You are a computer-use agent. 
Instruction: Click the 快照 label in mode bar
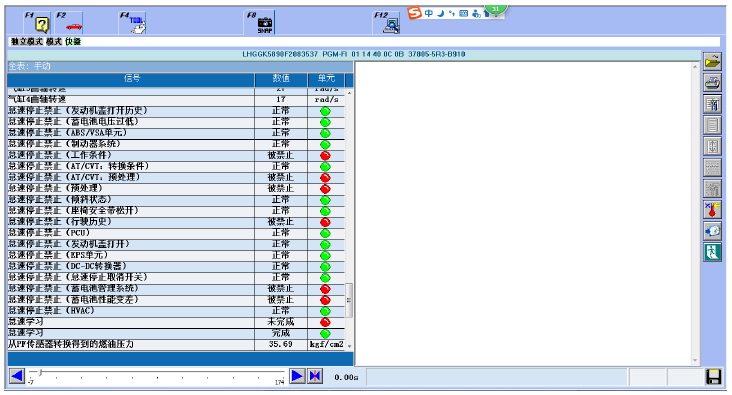tap(73, 42)
